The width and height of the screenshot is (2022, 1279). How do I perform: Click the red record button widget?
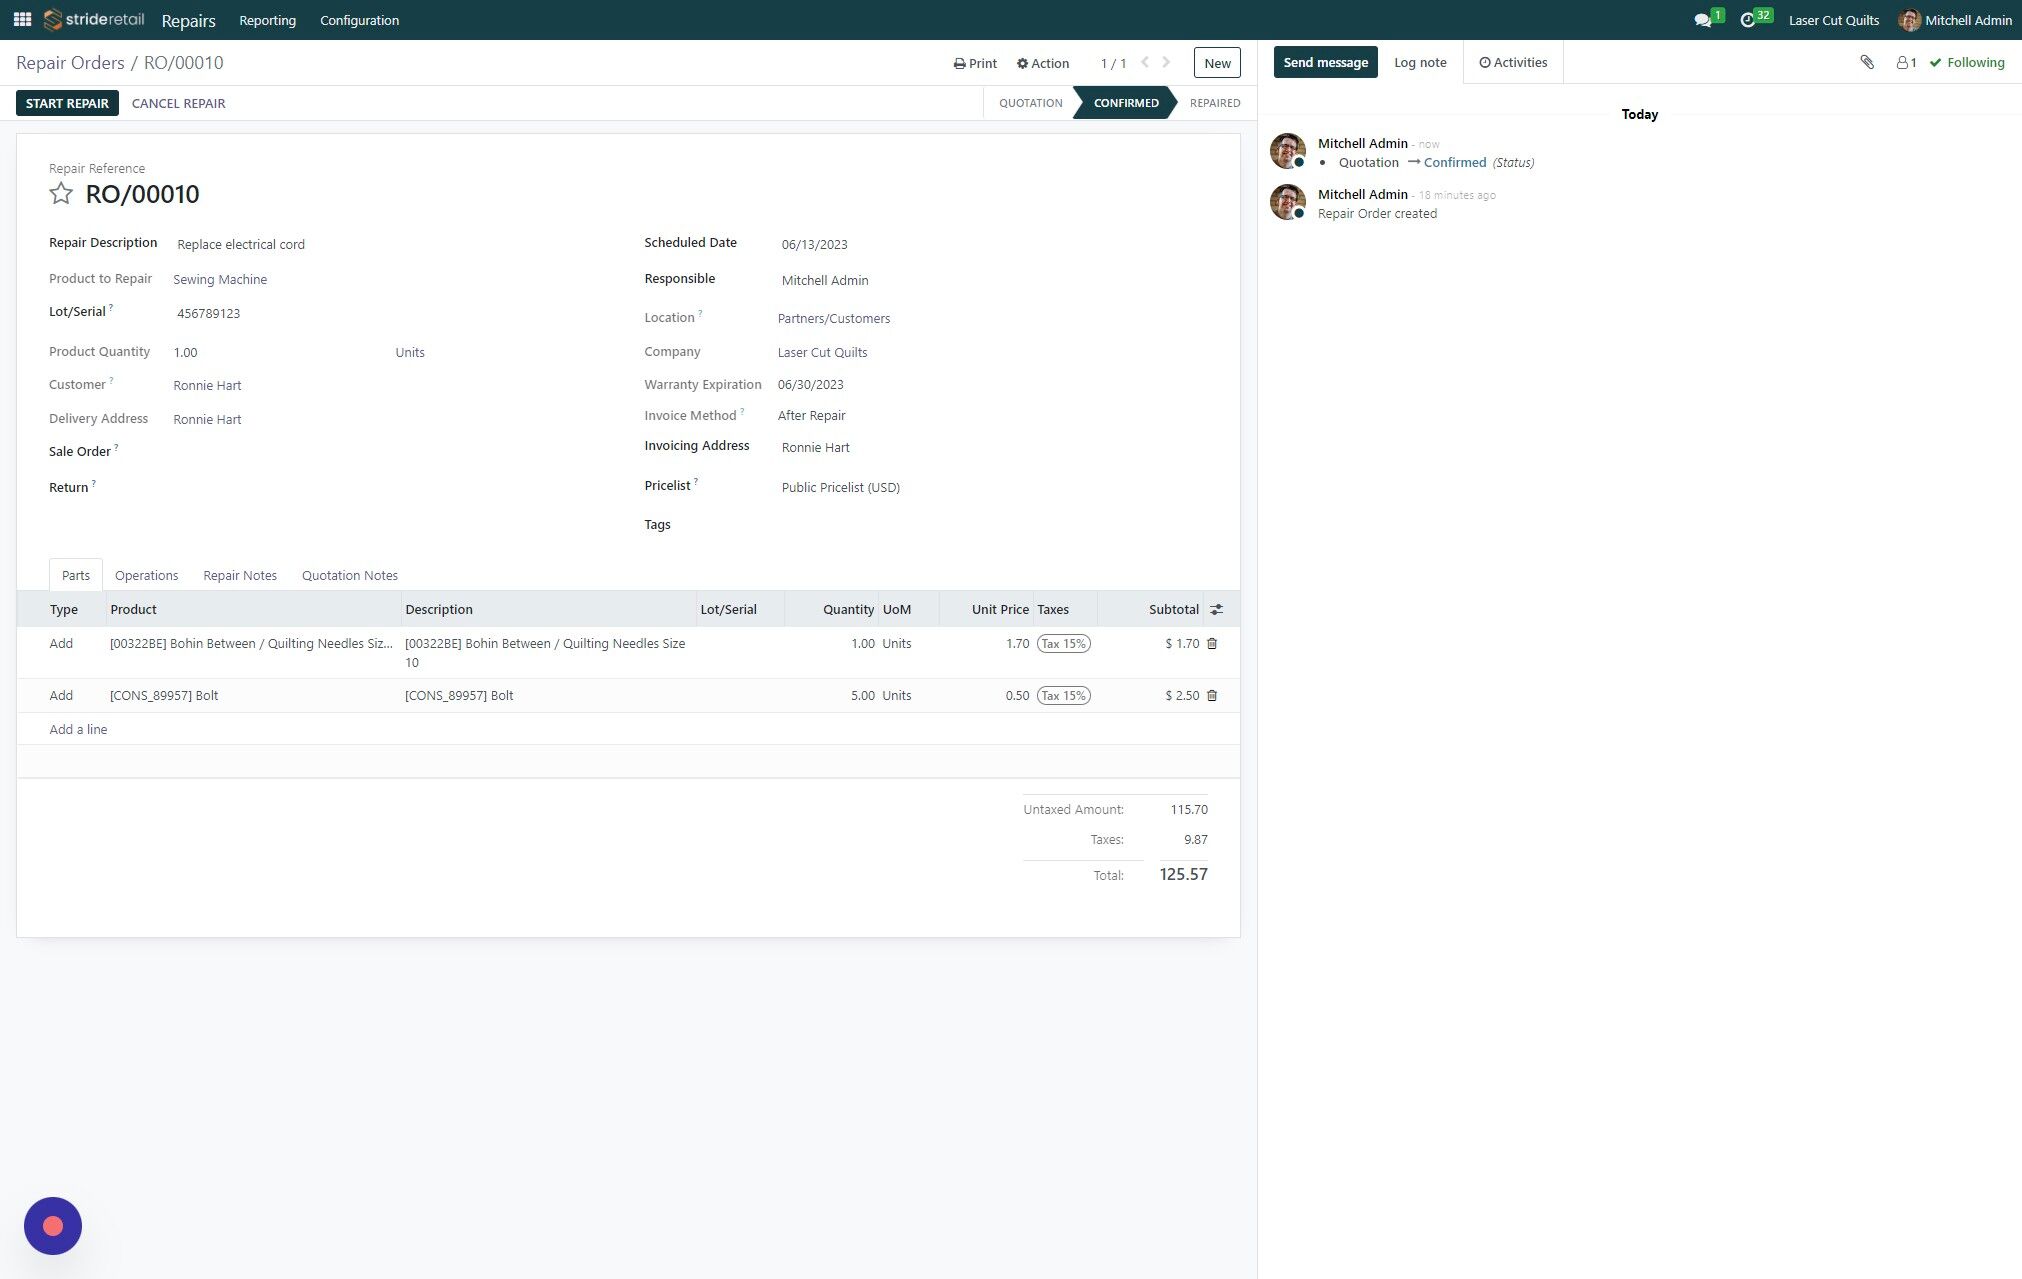[53, 1226]
